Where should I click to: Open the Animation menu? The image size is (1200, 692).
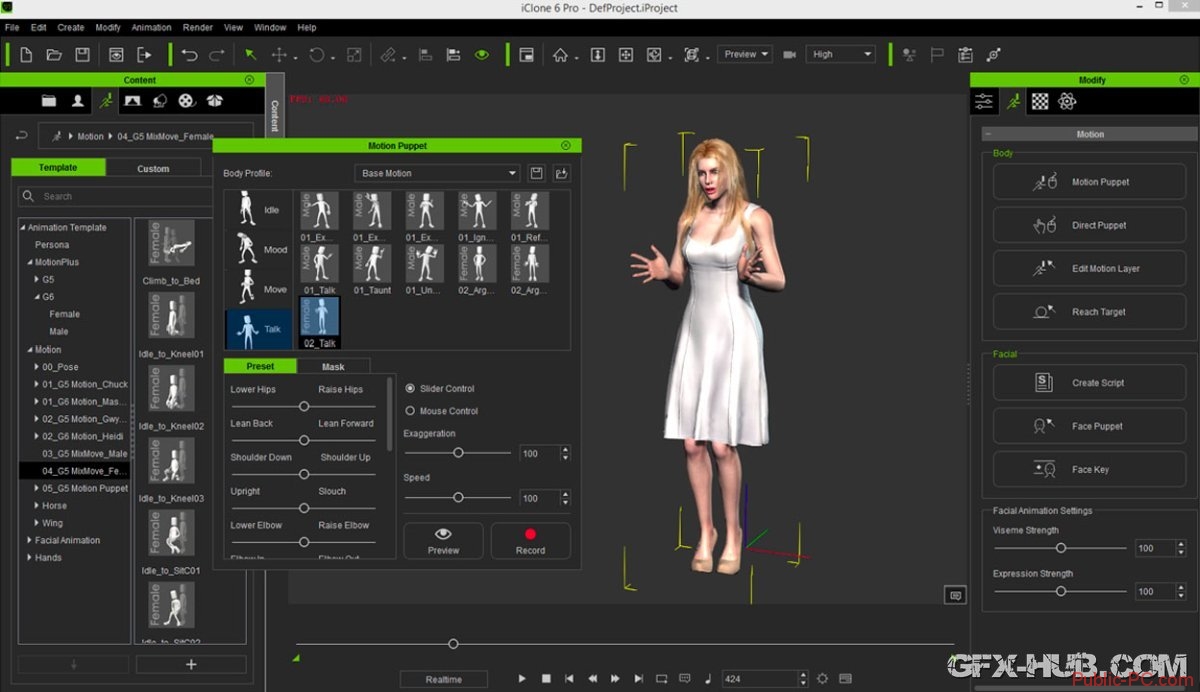(151, 27)
